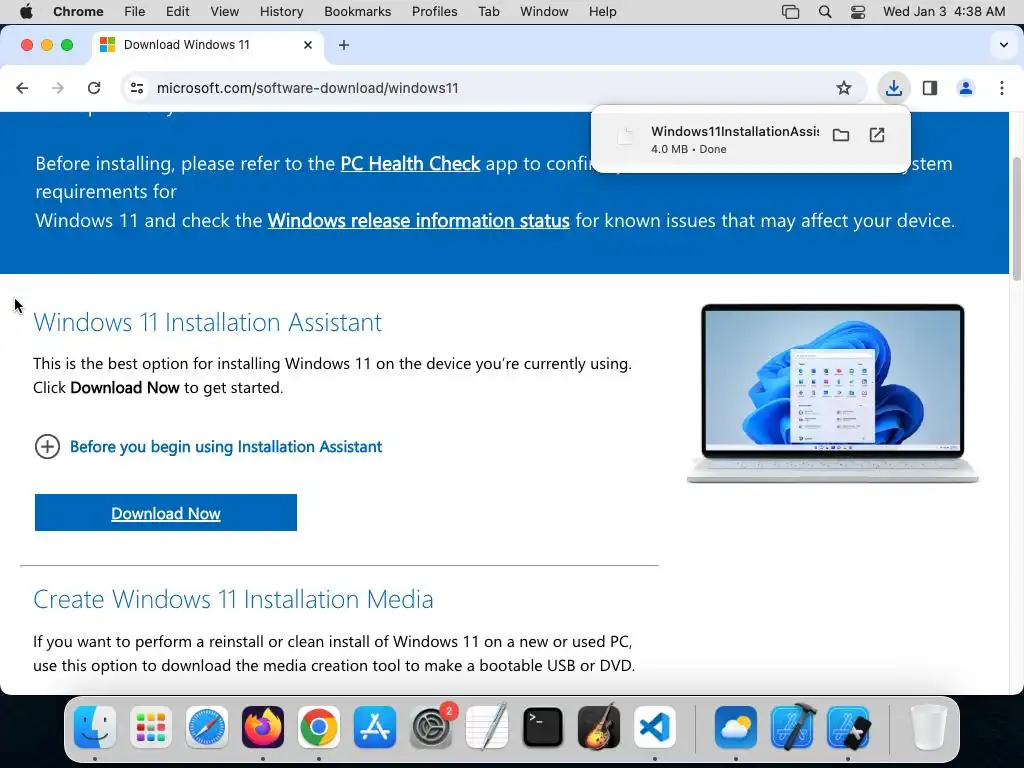Open the Help menu
Image resolution: width=1024 pixels, height=768 pixels.
point(602,11)
